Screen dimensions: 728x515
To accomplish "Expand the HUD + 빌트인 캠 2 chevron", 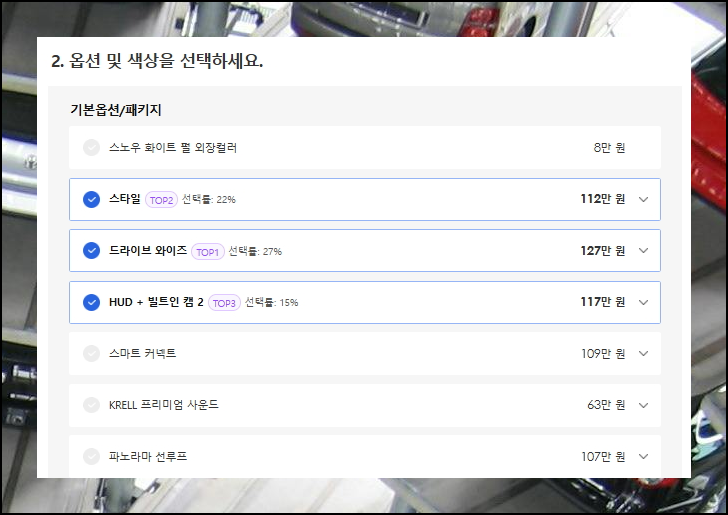I will pos(644,302).
